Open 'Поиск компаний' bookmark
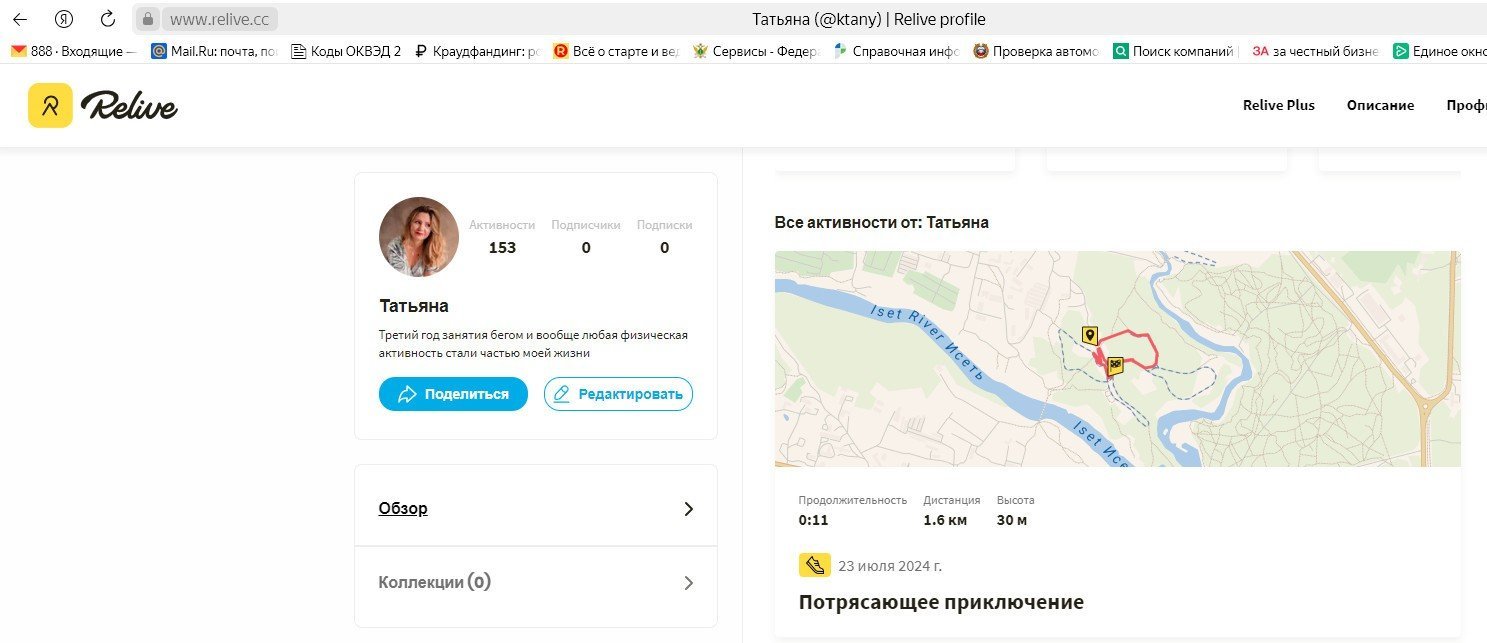The image size is (1487, 643). click(x=1176, y=51)
